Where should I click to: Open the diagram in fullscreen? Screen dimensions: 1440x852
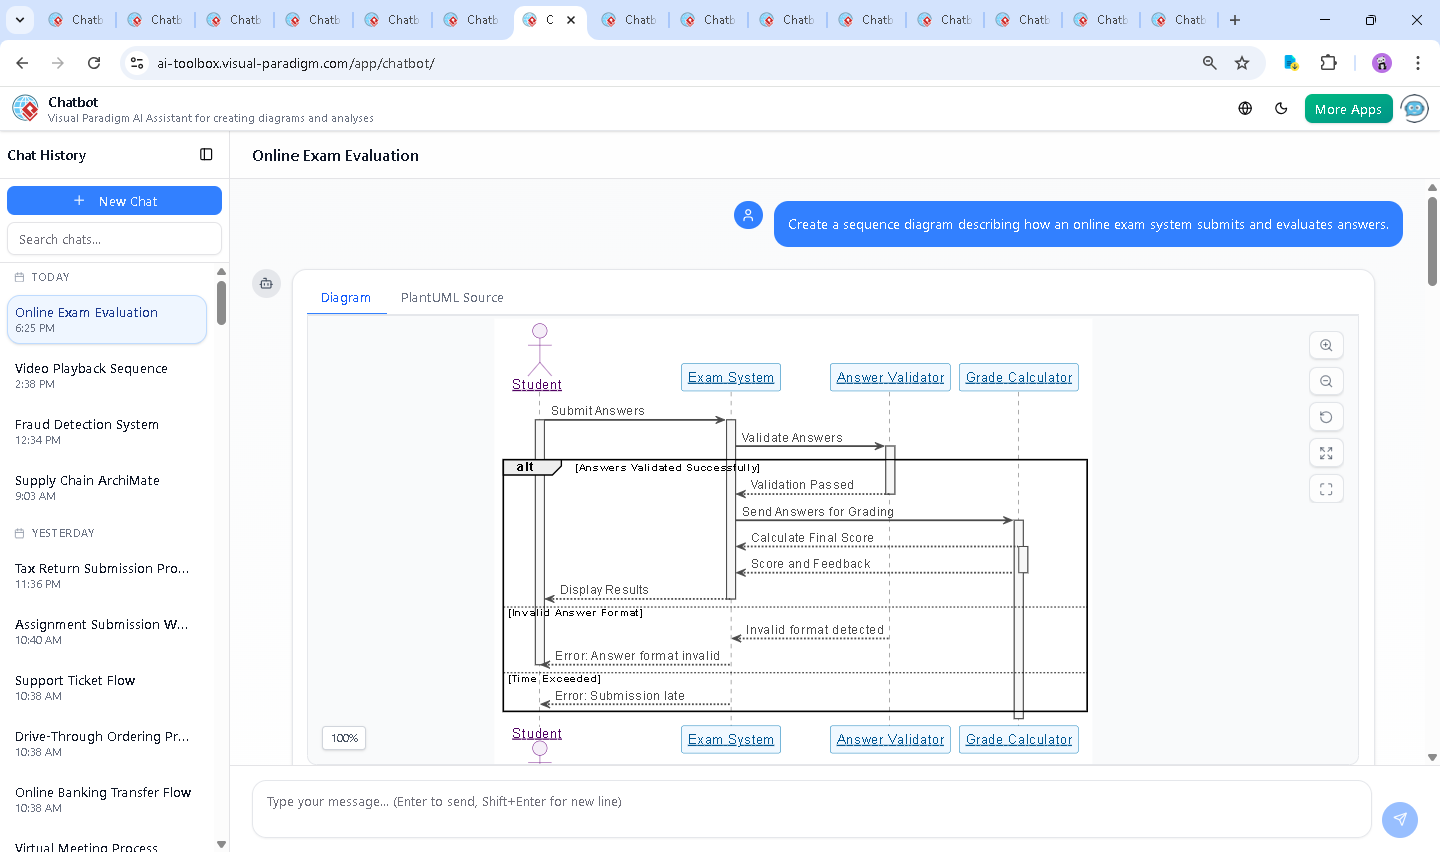click(1326, 489)
